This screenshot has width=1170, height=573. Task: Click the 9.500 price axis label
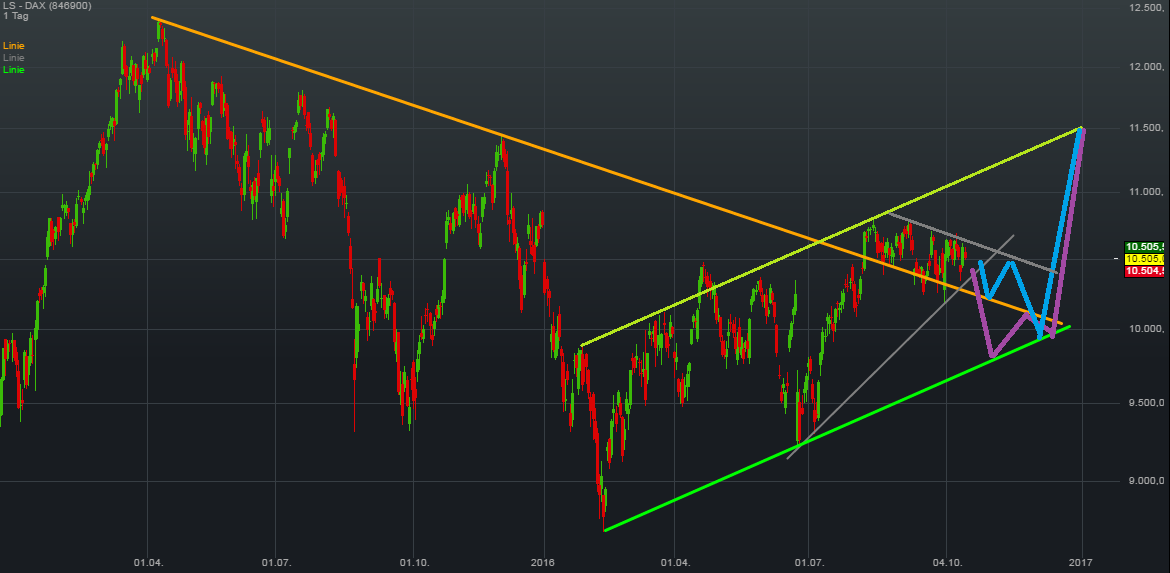1148,404
